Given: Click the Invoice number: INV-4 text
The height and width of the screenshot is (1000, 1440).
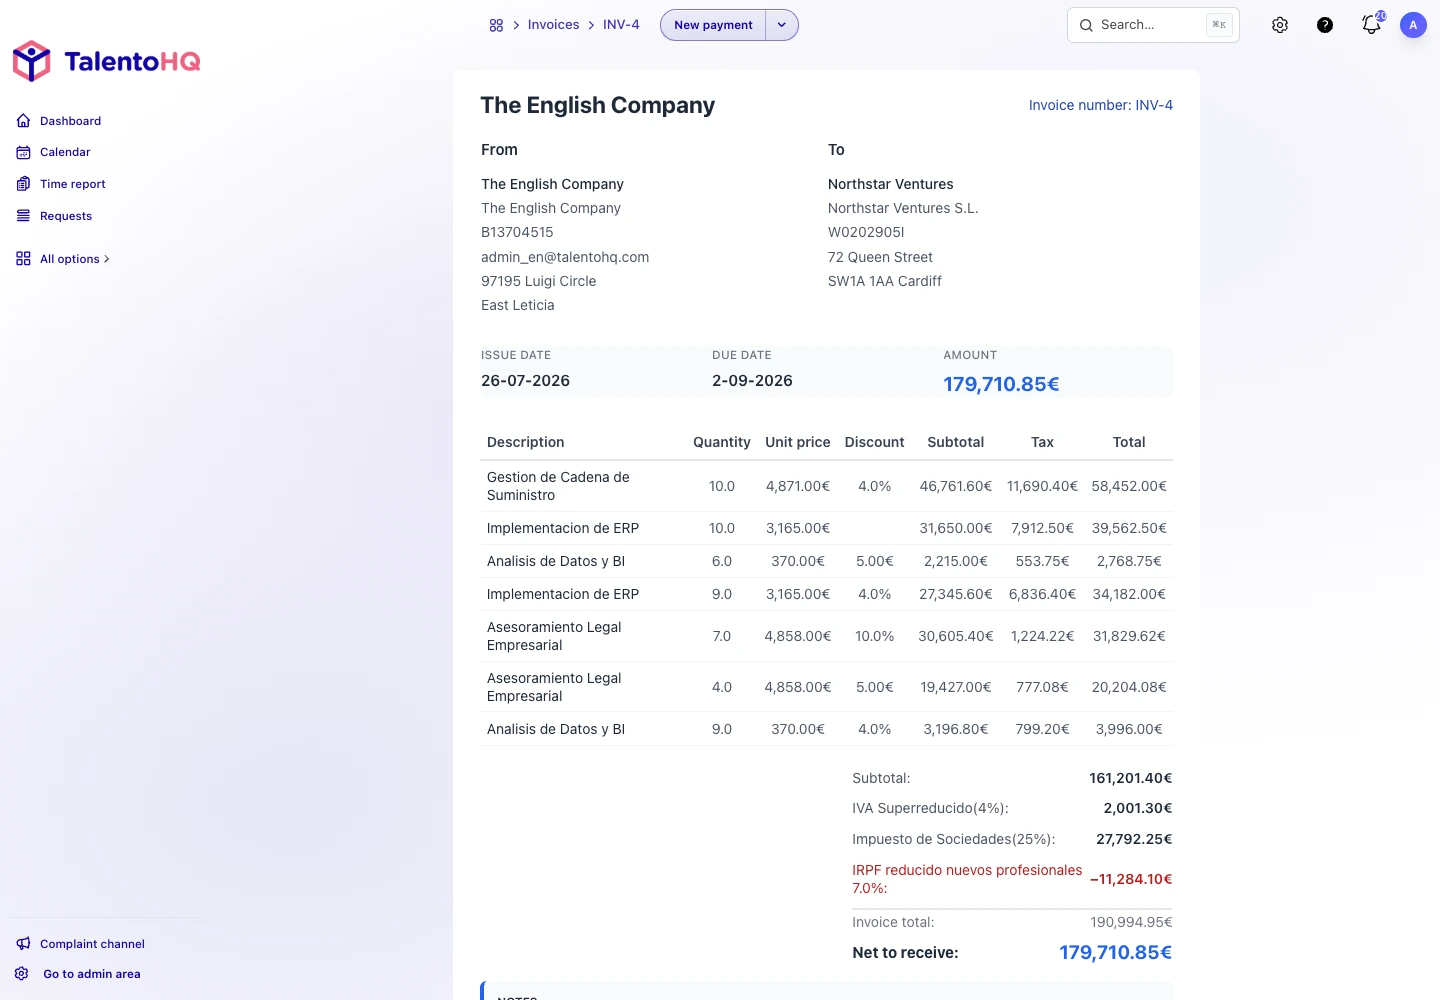Looking at the screenshot, I should (1101, 105).
